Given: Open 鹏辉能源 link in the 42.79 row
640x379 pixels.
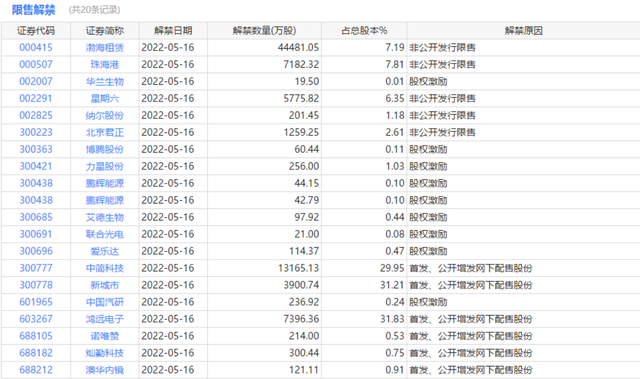Looking at the screenshot, I should (x=104, y=200).
